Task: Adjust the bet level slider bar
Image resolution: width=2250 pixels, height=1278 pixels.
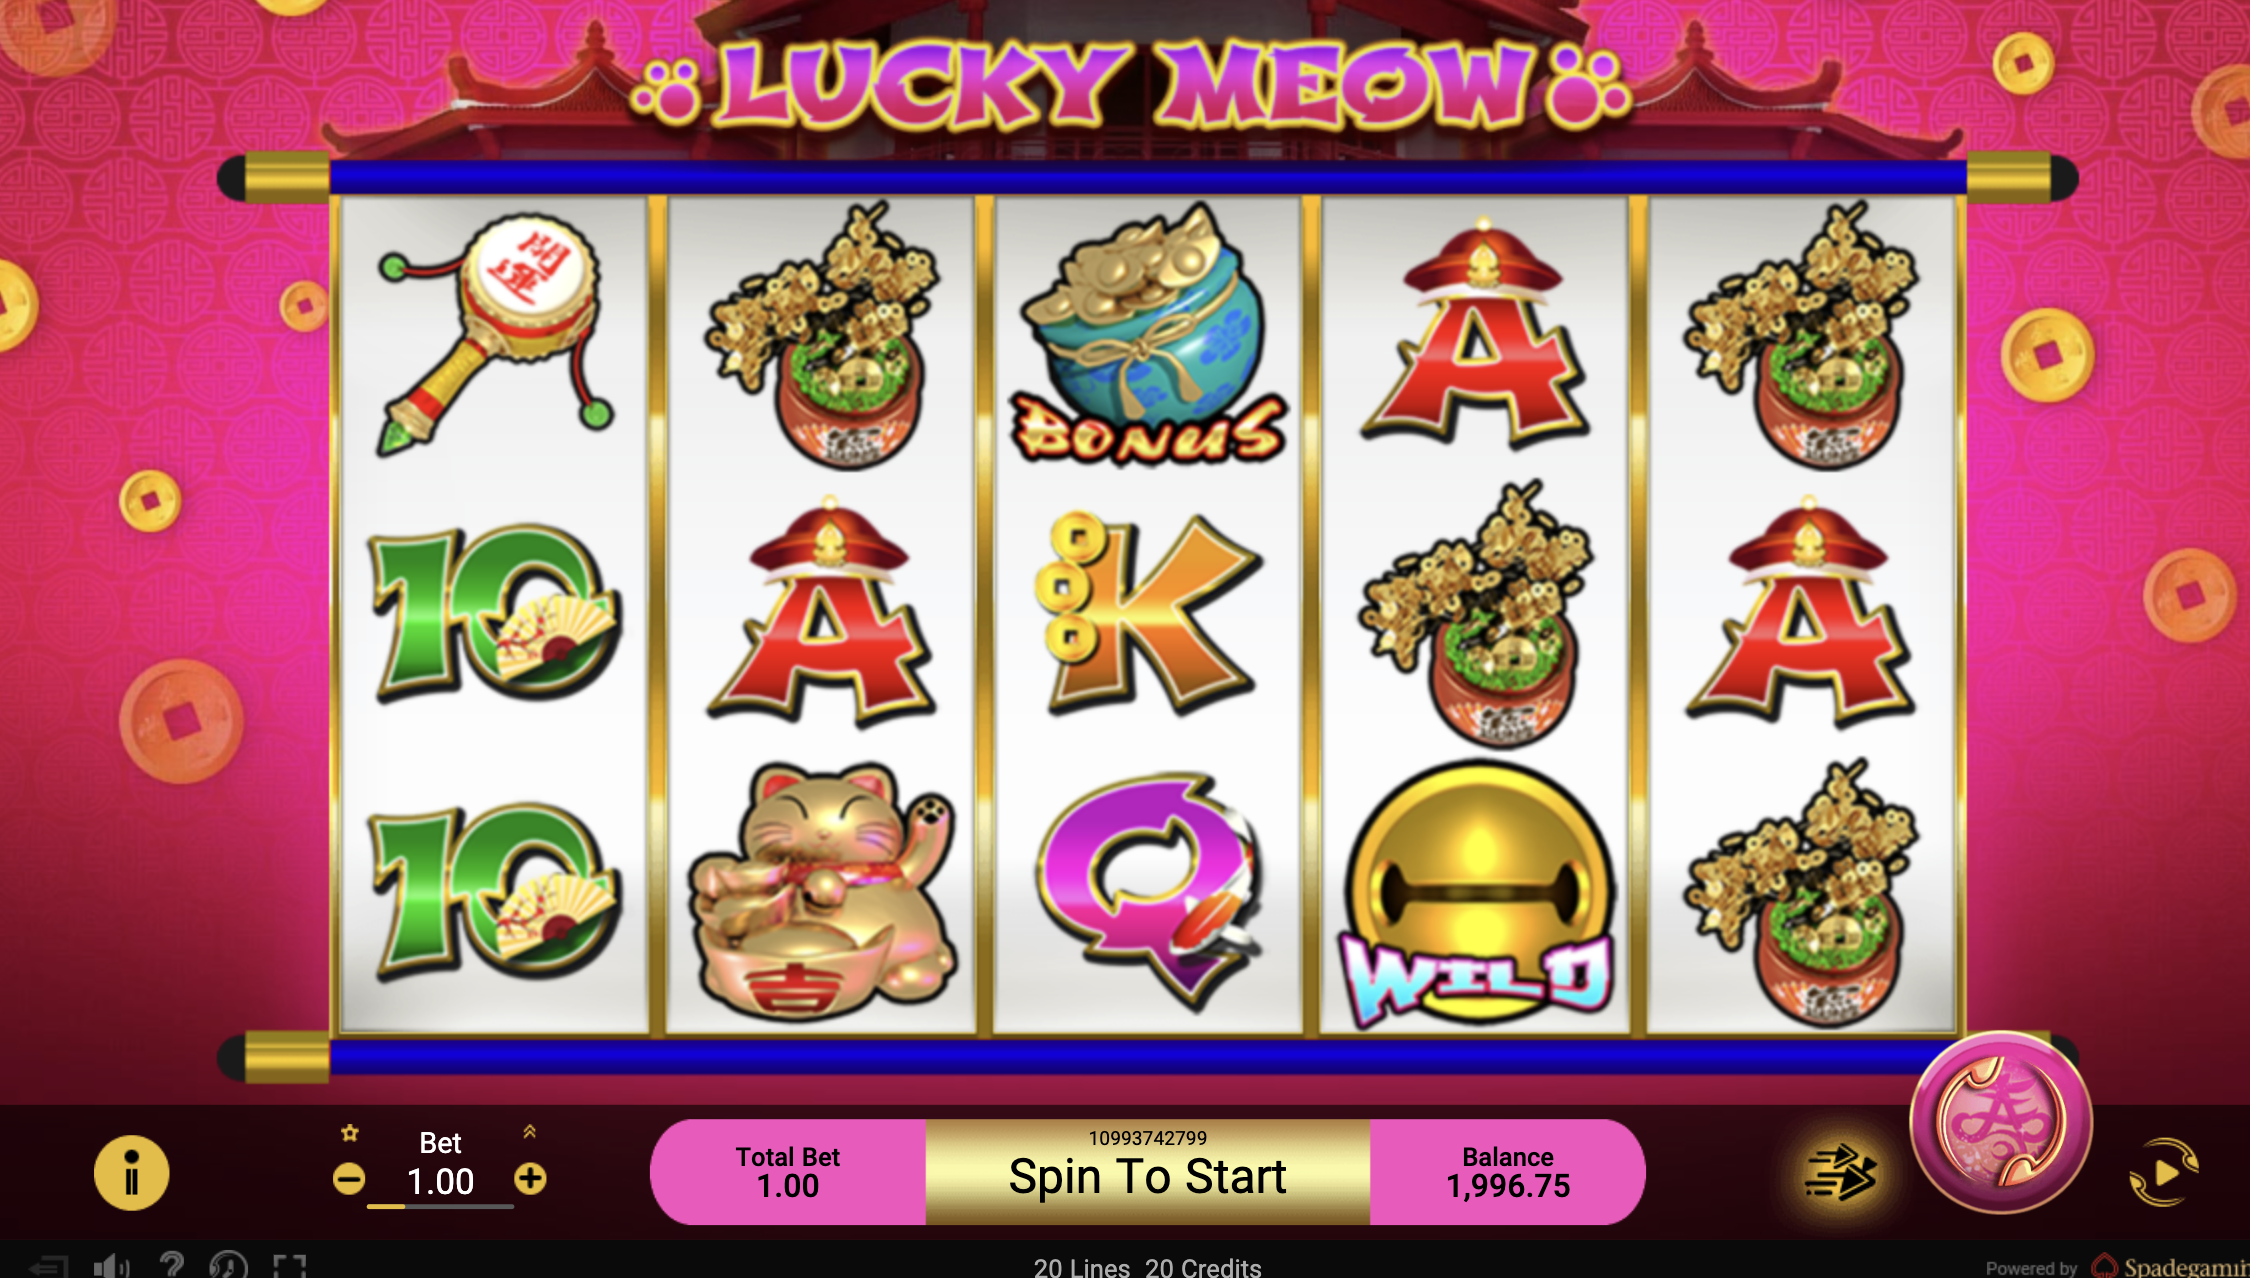Action: [440, 1207]
